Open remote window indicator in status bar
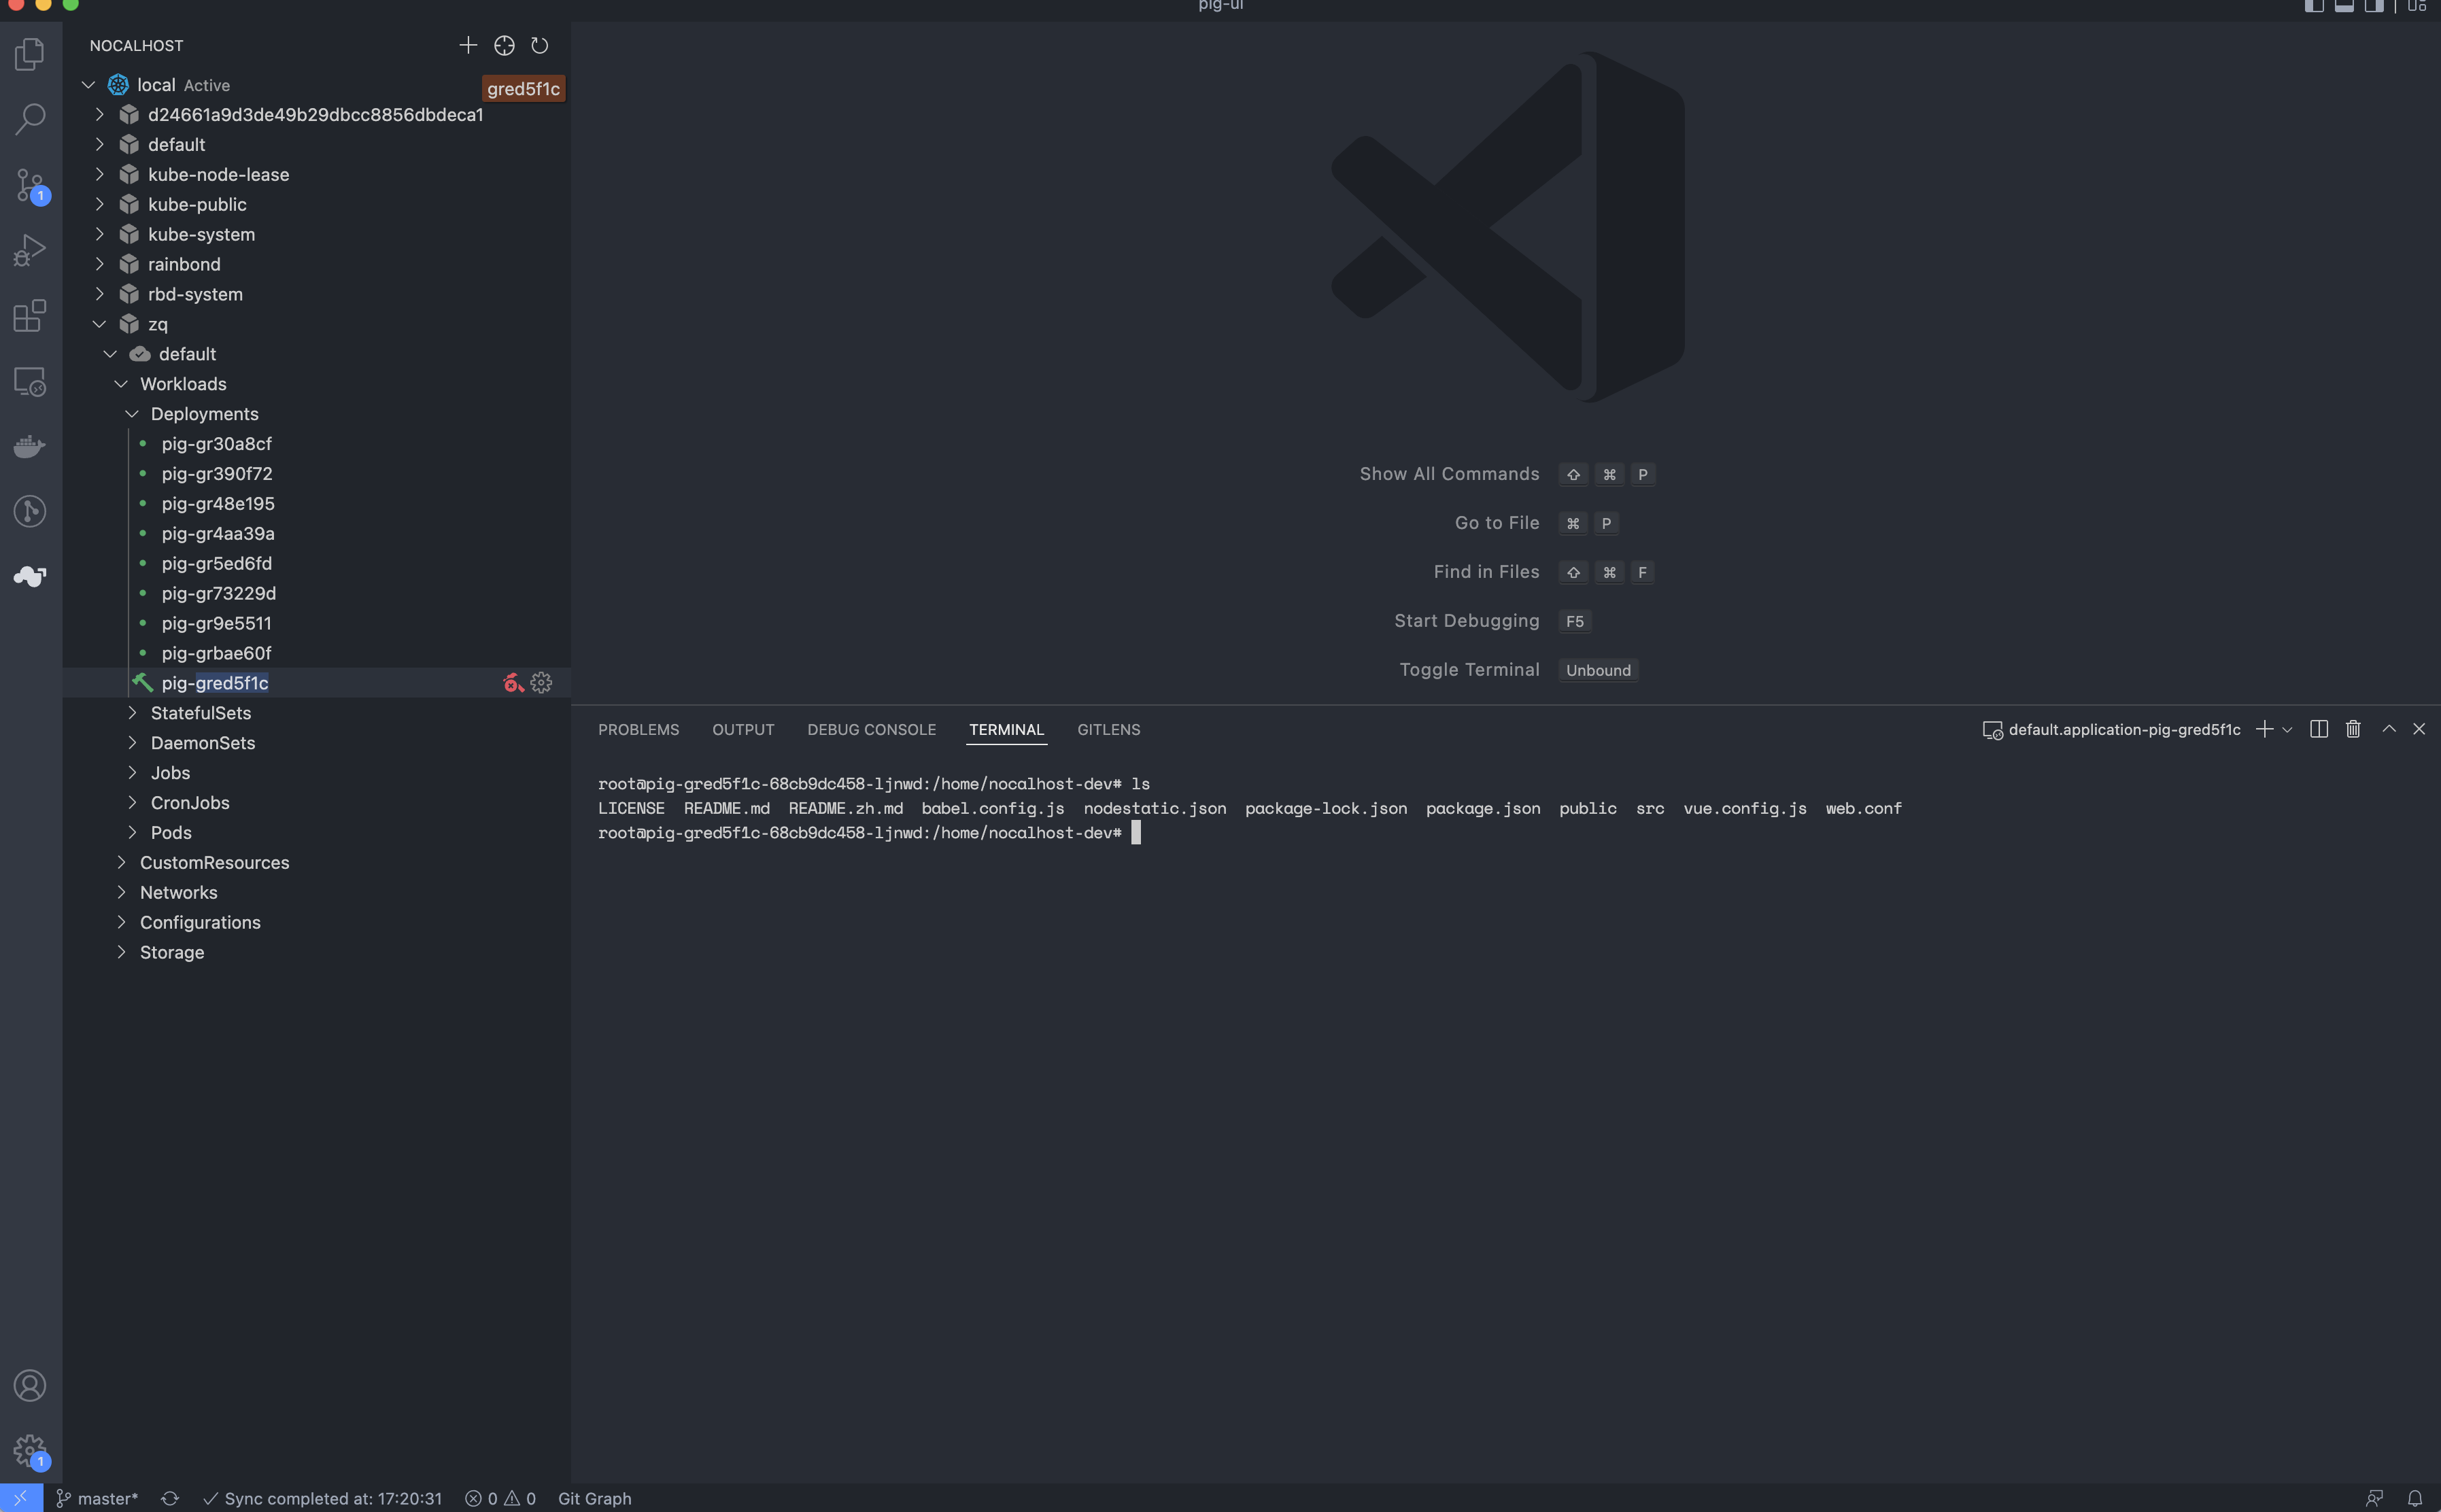Screen dimensions: 2441x1512 [x=21, y=1498]
